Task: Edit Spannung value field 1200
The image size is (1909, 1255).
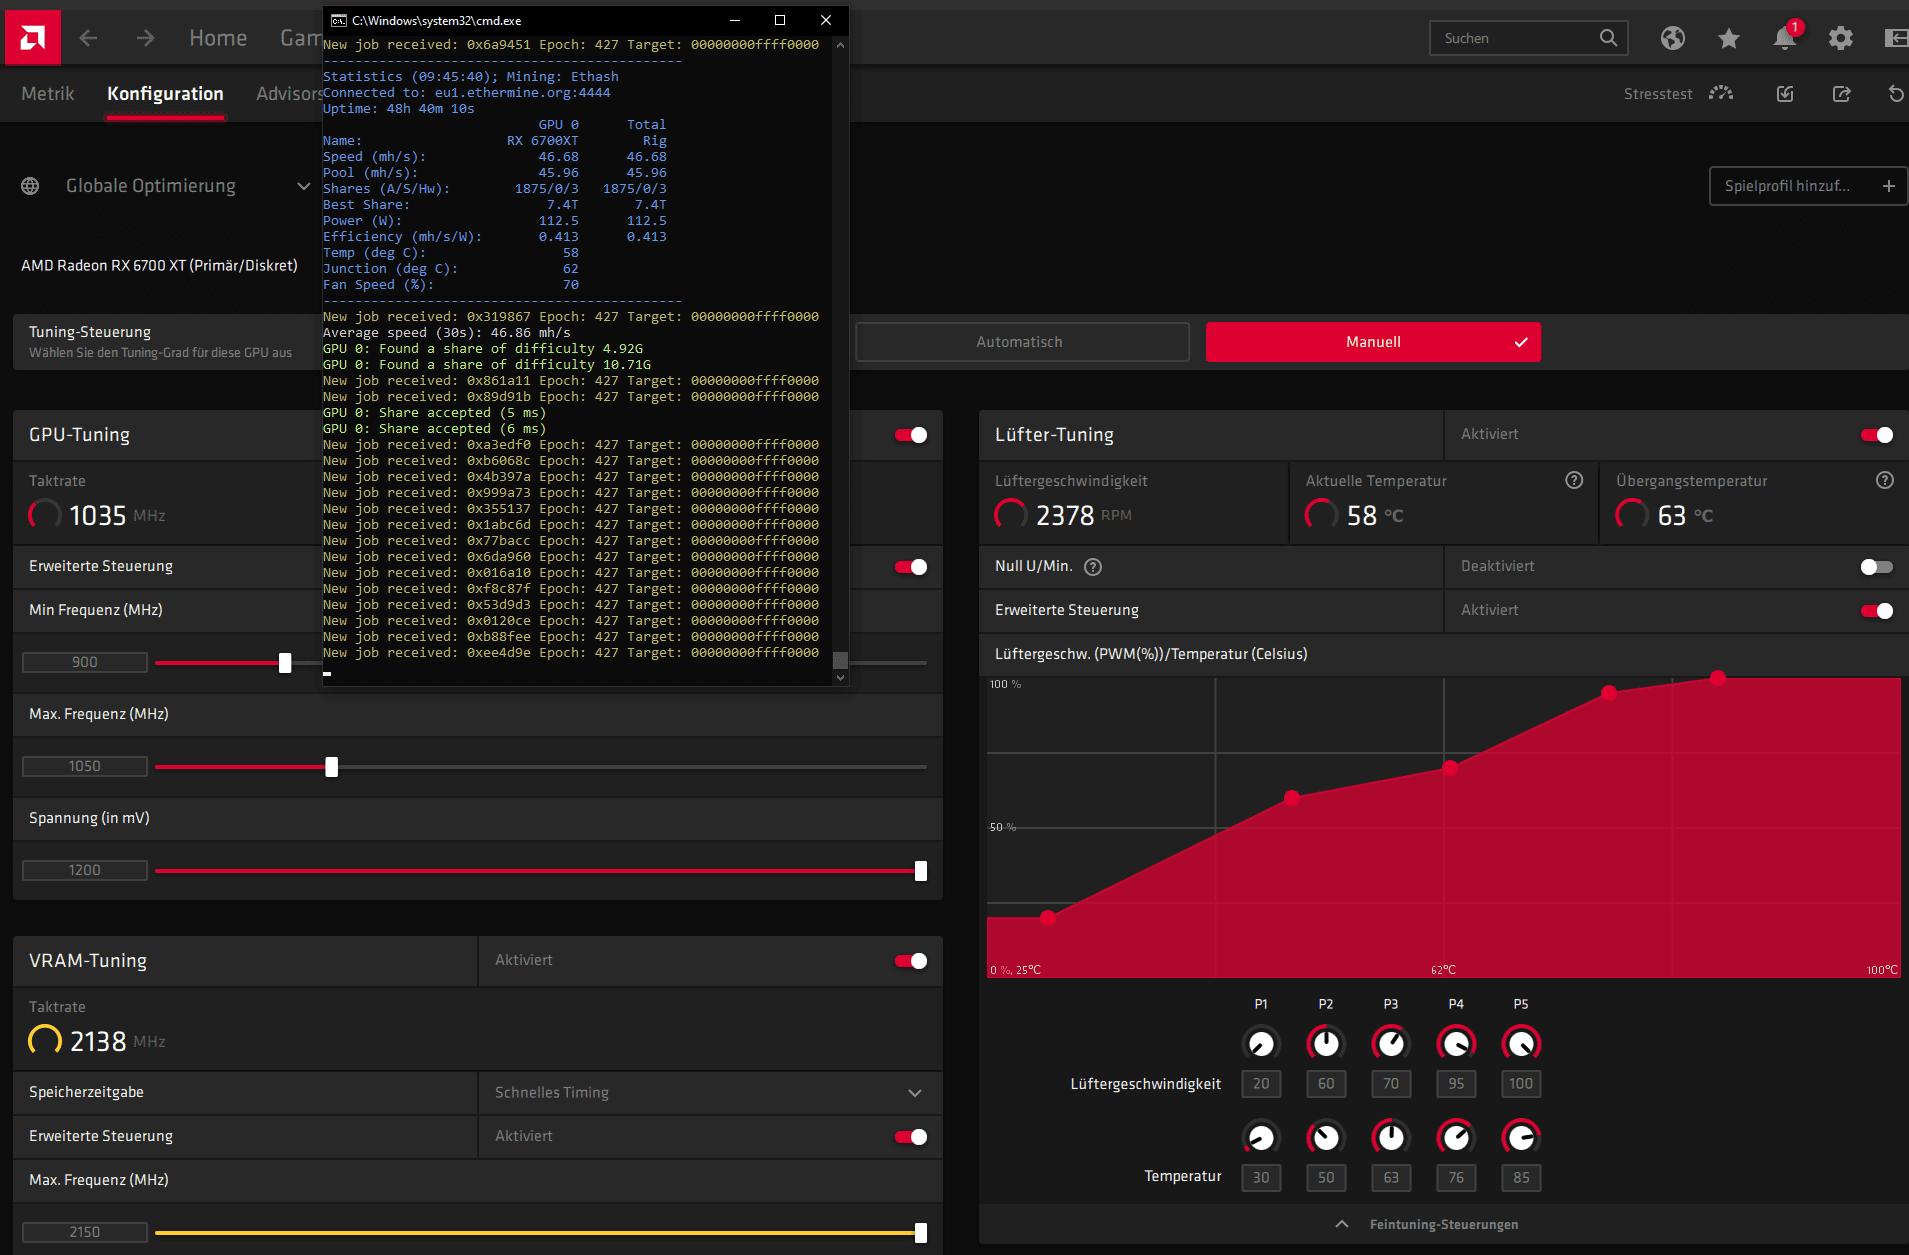Action: [x=85, y=870]
